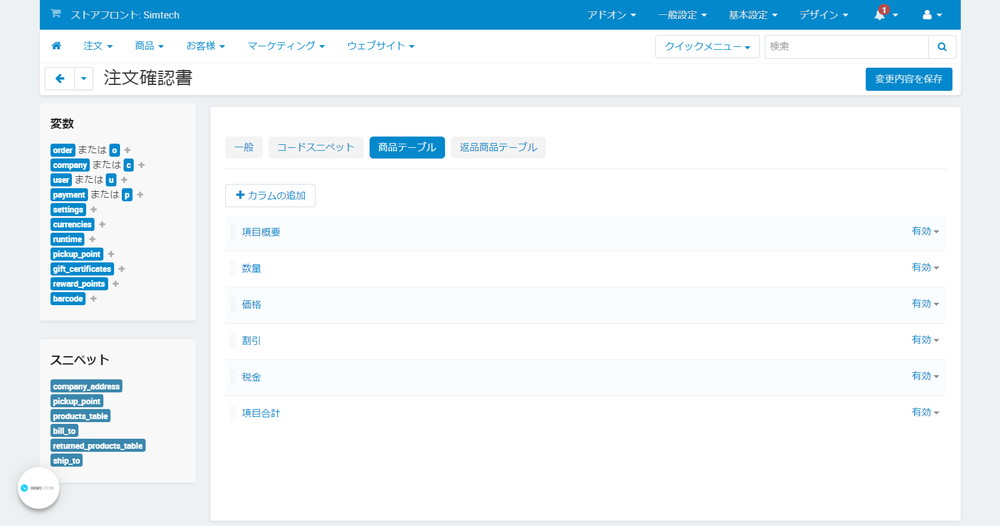The height and width of the screenshot is (526, 1000).
Task: Open the 割引 column link
Action: tap(251, 340)
